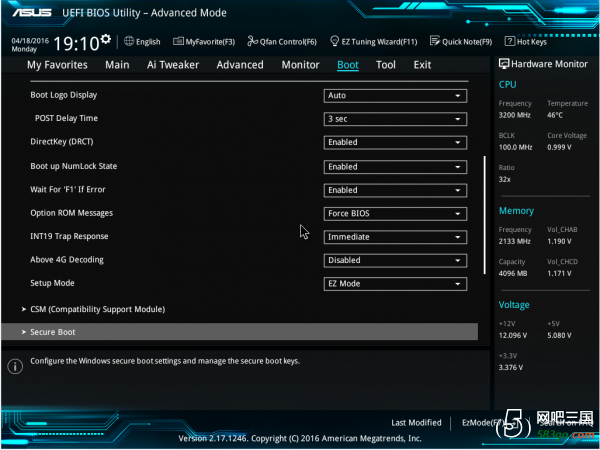Open the Setup Mode dropdown
The image size is (600, 450).
click(395, 284)
